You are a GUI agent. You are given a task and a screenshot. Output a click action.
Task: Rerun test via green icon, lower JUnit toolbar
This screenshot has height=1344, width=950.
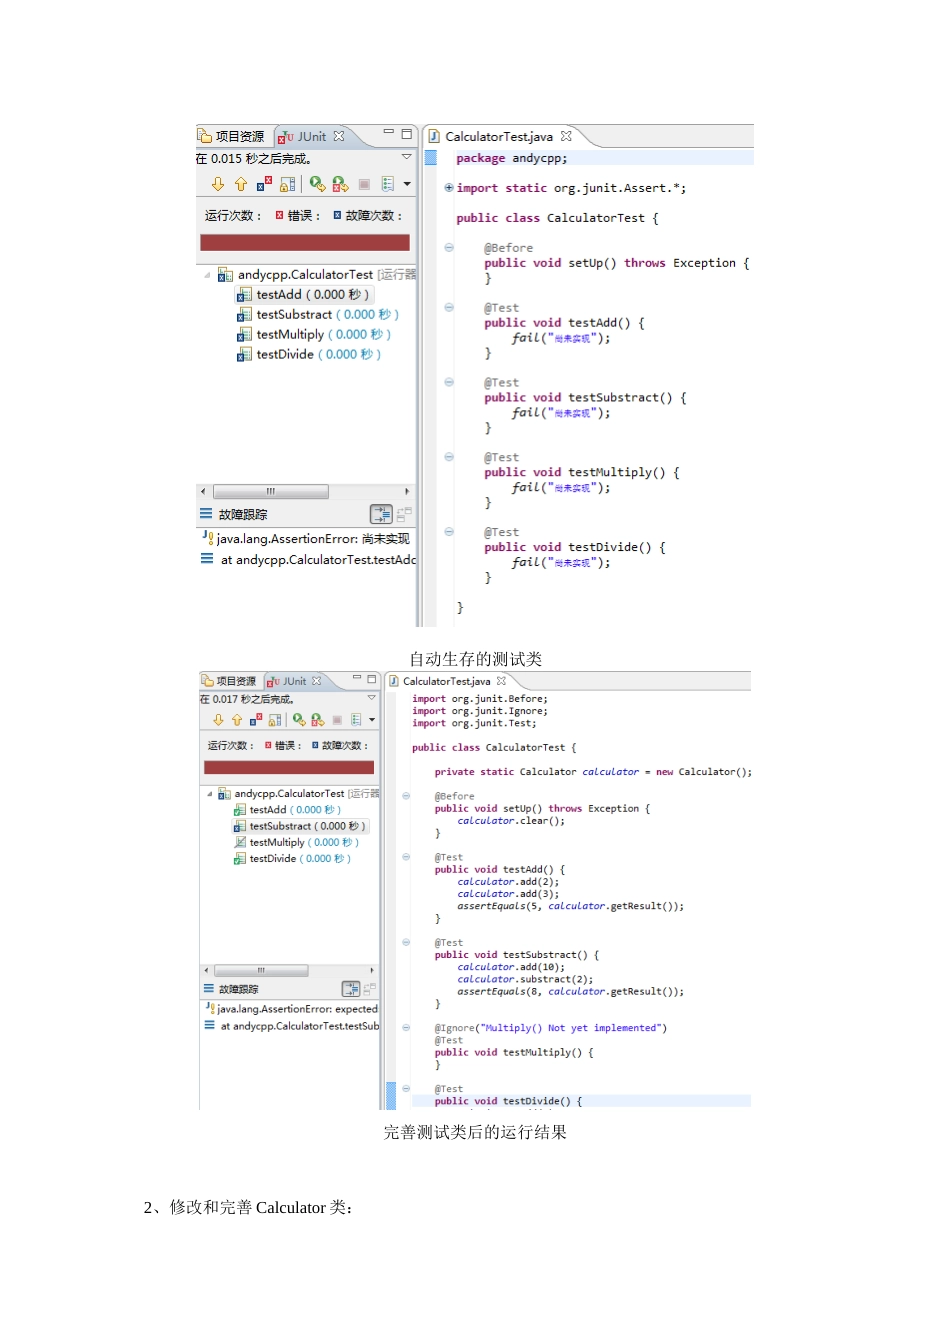click(299, 720)
